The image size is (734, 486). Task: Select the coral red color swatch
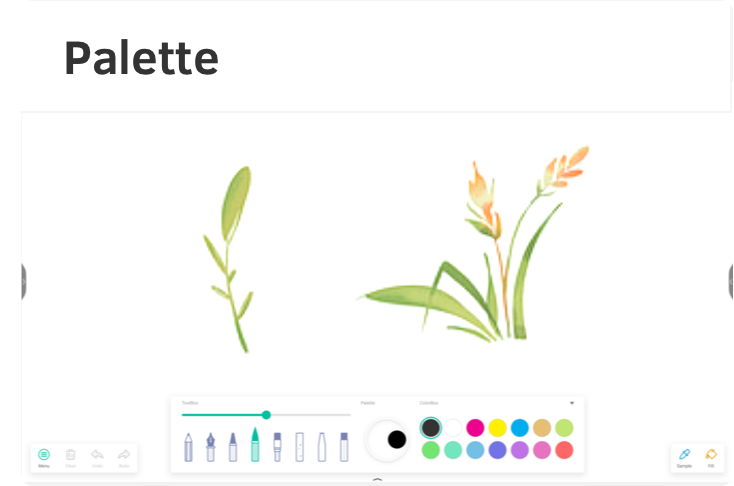tap(564, 450)
